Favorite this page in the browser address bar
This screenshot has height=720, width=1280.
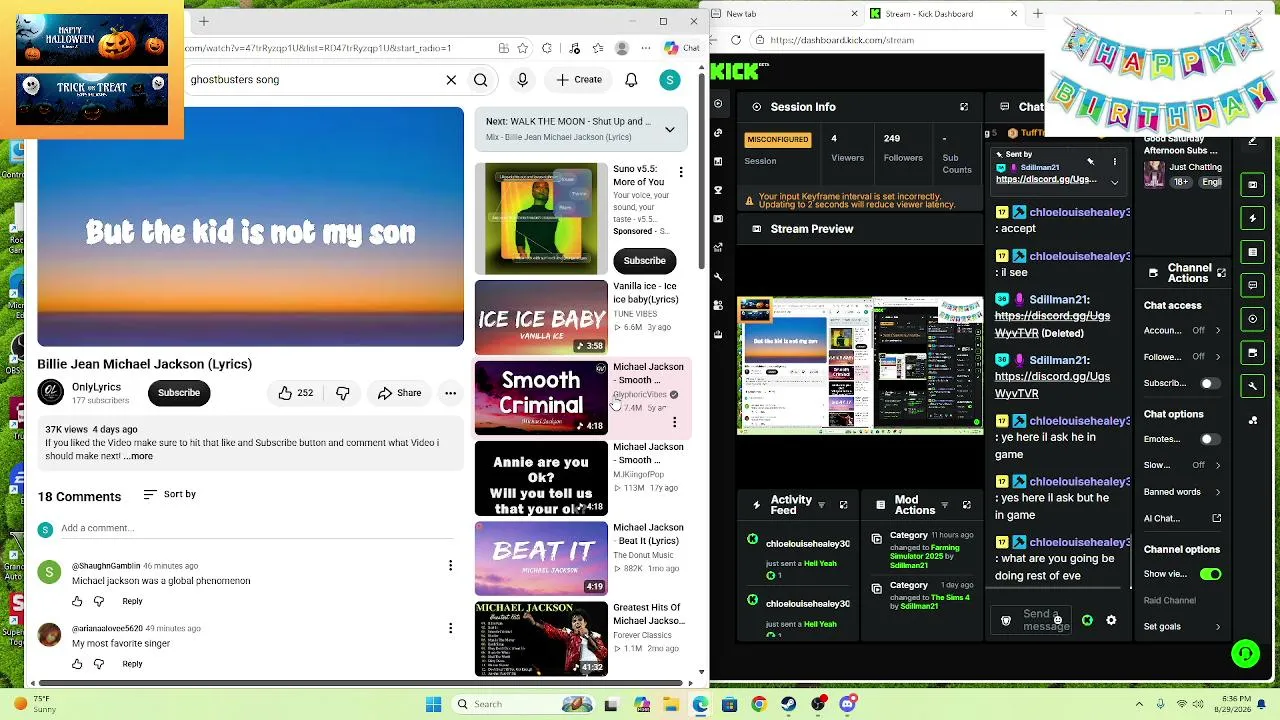pos(522,48)
